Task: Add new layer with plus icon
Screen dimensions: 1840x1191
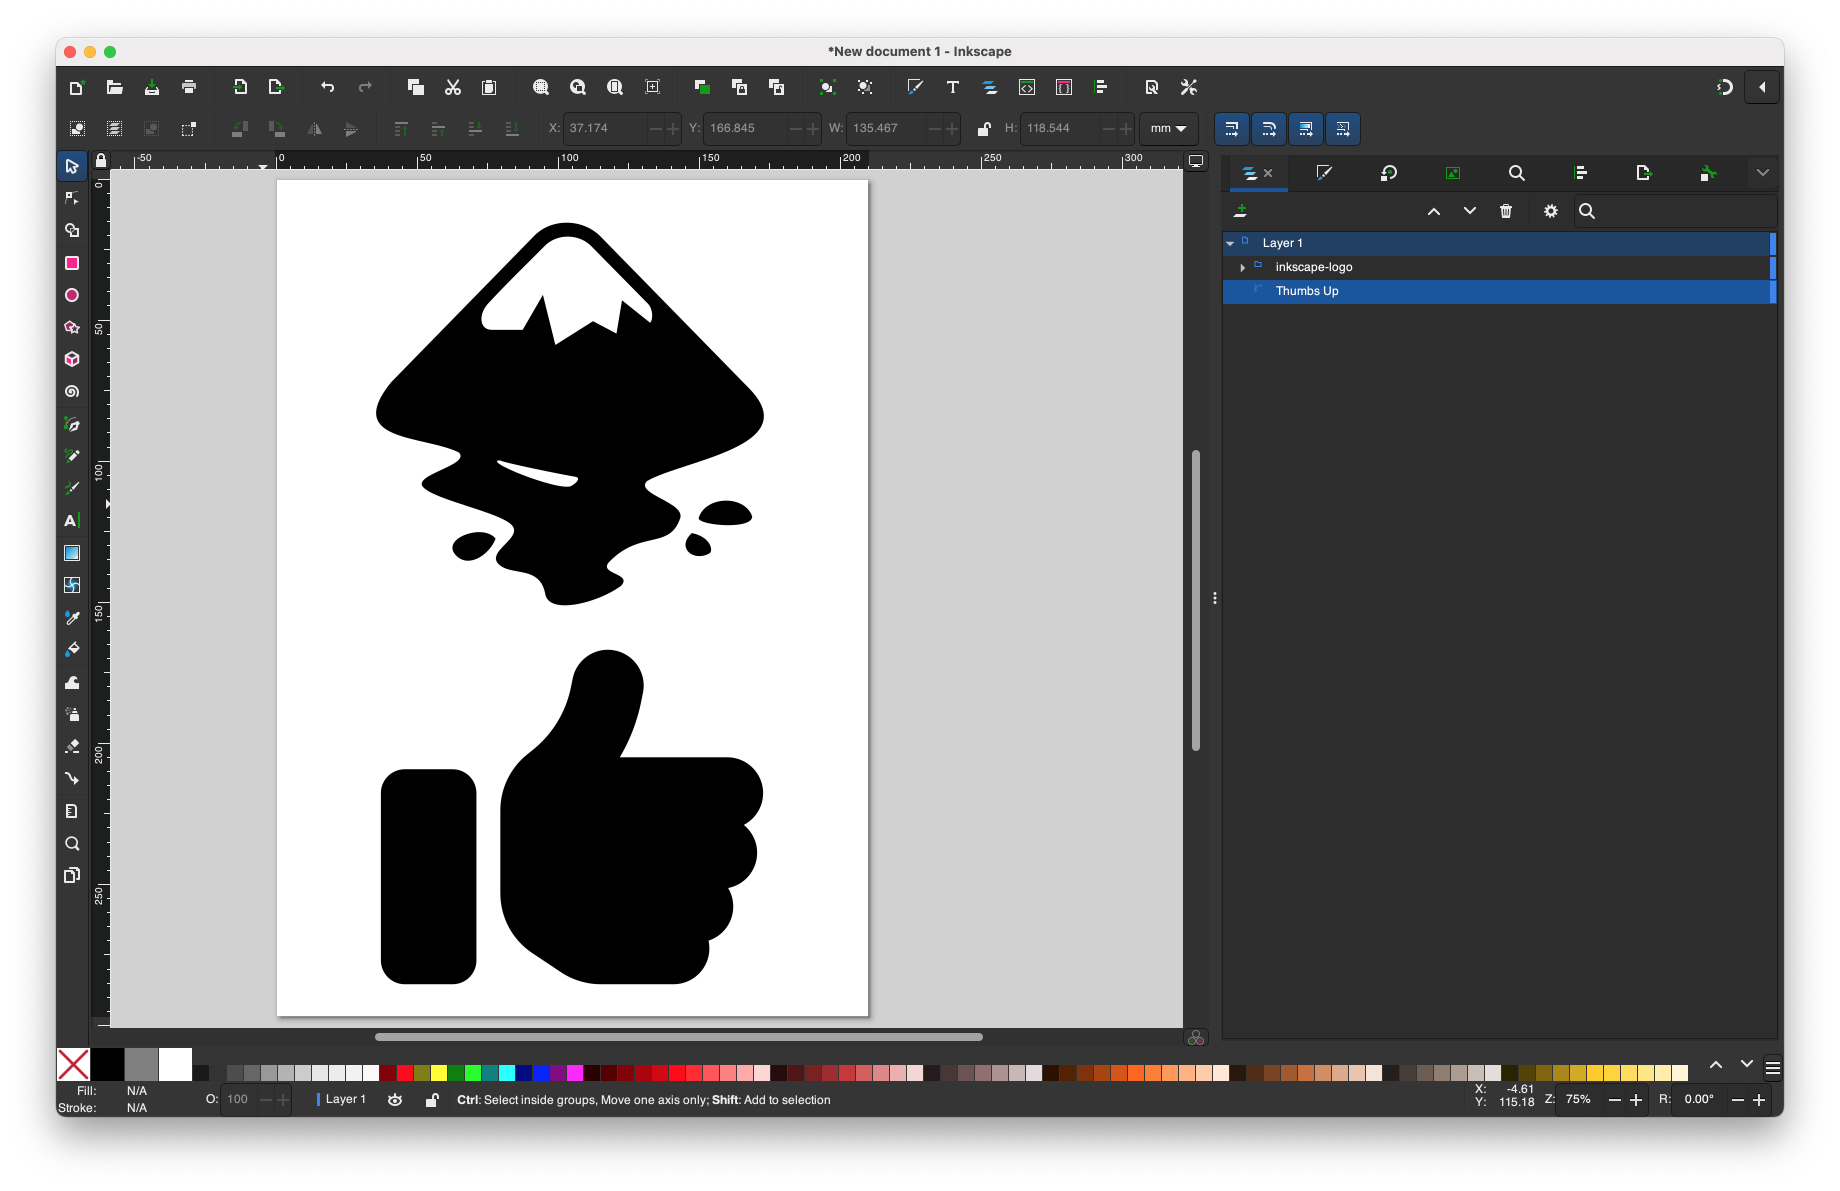Action: click(x=1240, y=211)
